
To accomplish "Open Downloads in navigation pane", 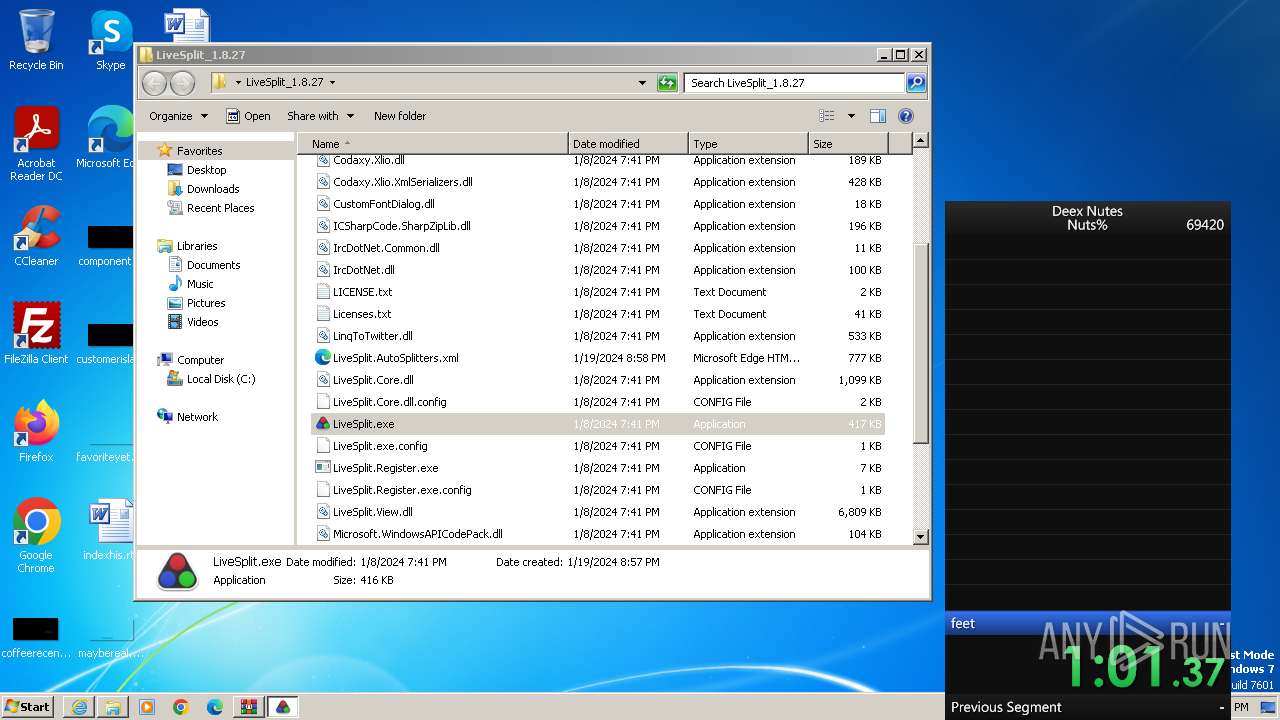I will point(213,189).
